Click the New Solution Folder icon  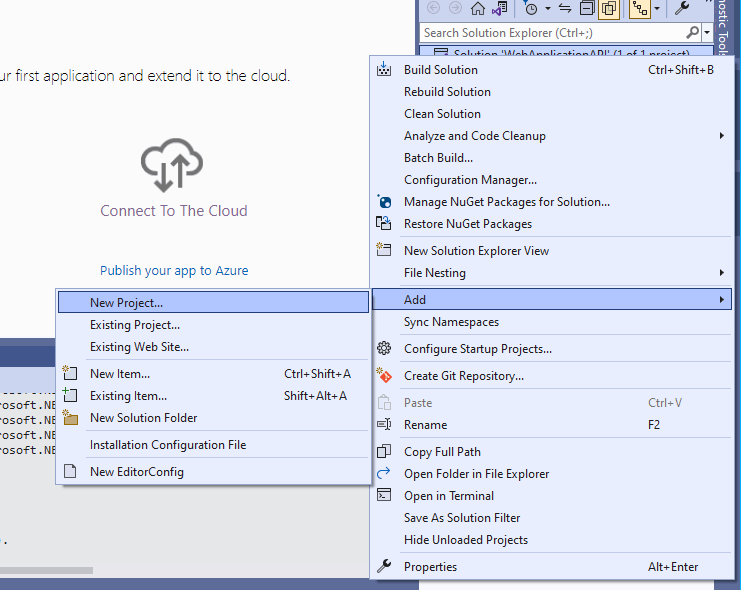(70, 417)
